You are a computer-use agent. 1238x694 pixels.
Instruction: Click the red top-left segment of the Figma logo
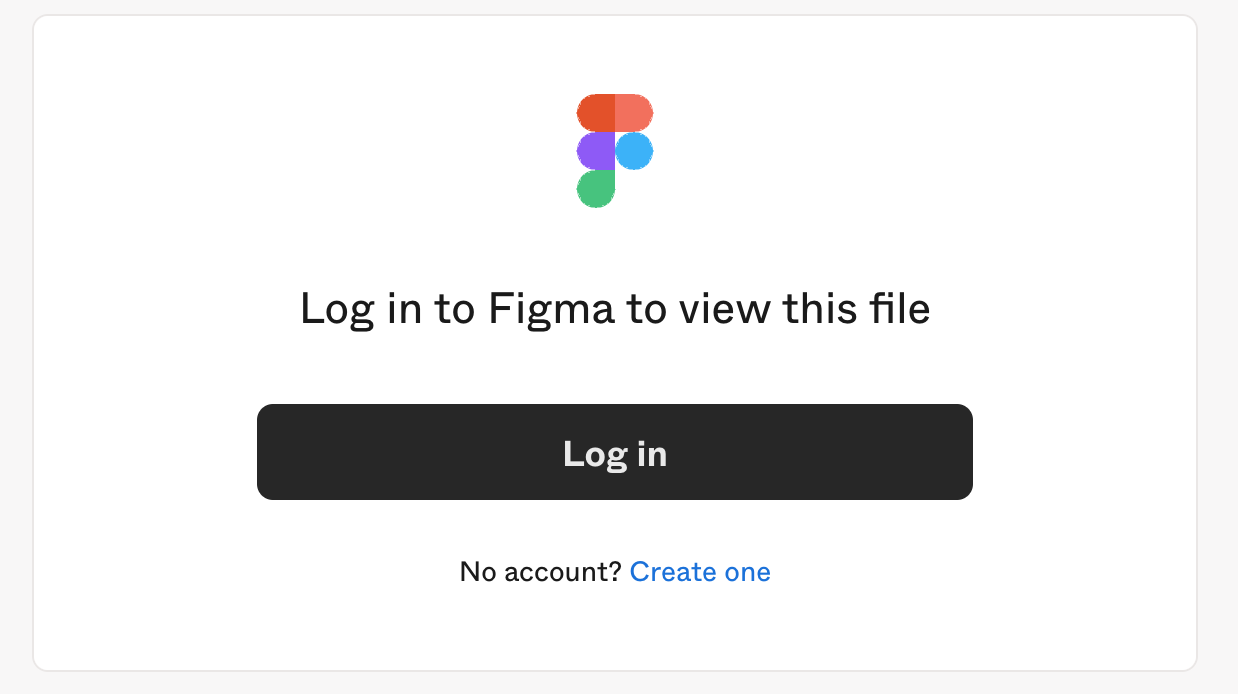(x=596, y=112)
